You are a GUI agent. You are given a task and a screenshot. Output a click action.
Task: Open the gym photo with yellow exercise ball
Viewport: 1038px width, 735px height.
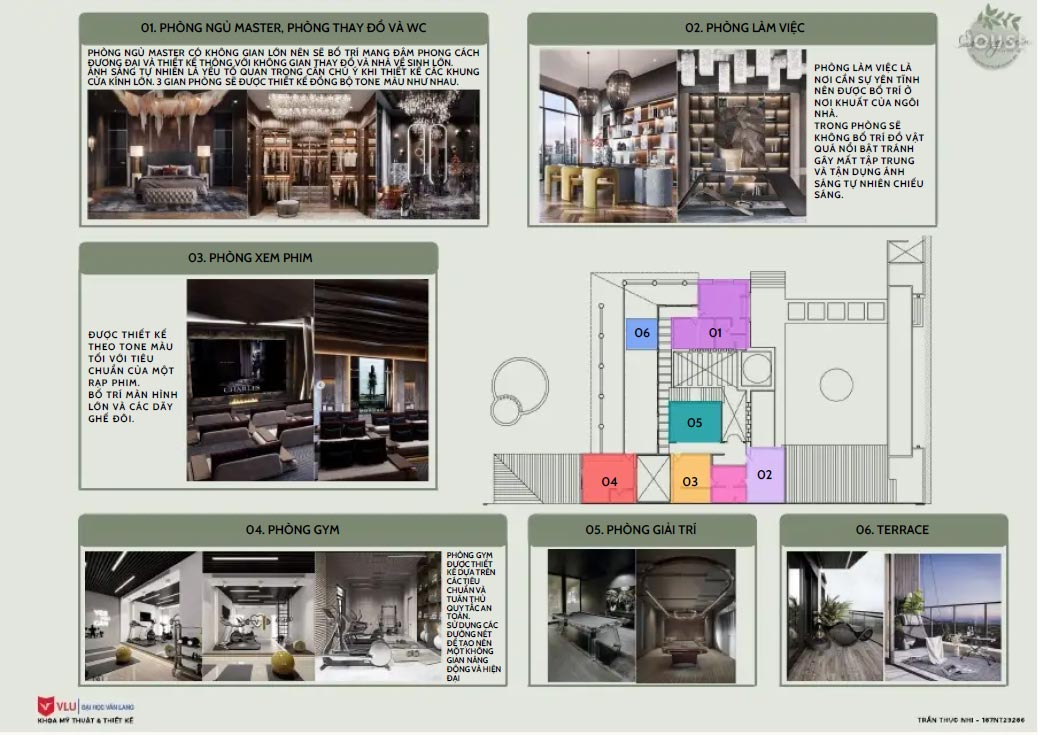coord(259,616)
